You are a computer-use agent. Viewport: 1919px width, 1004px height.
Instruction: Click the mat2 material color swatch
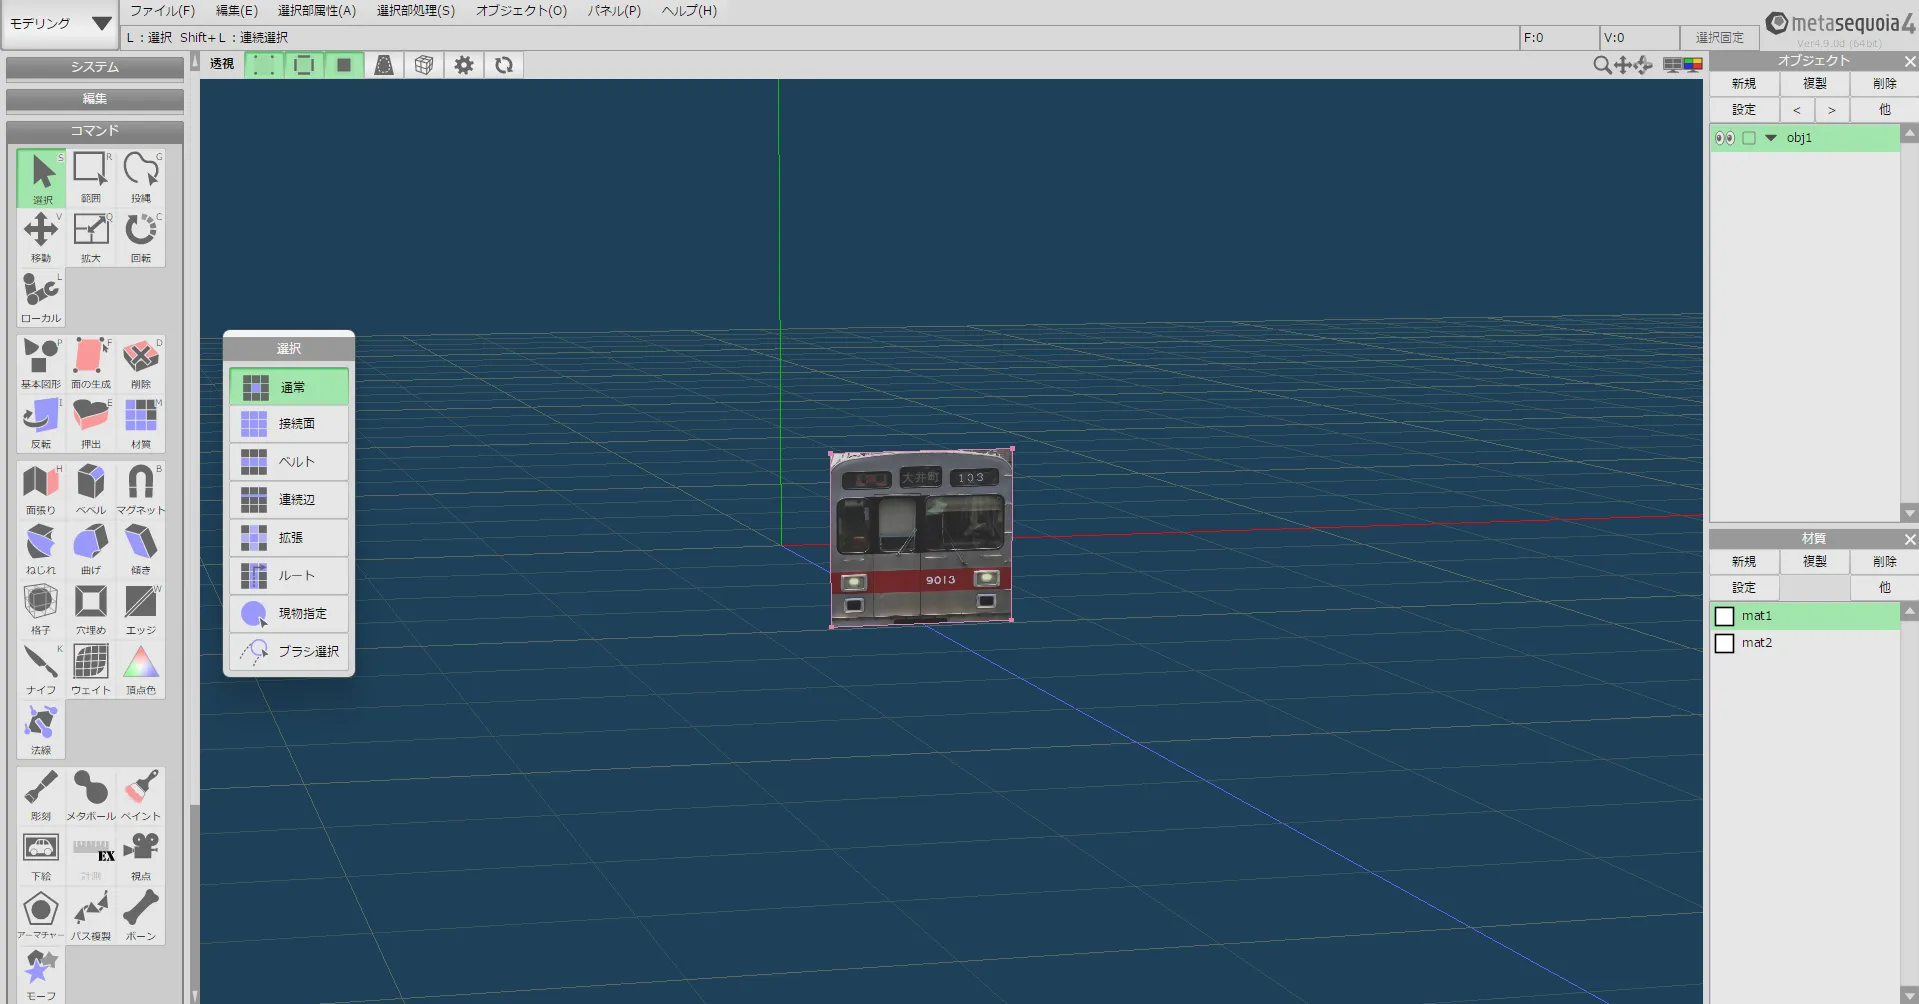(x=1724, y=643)
